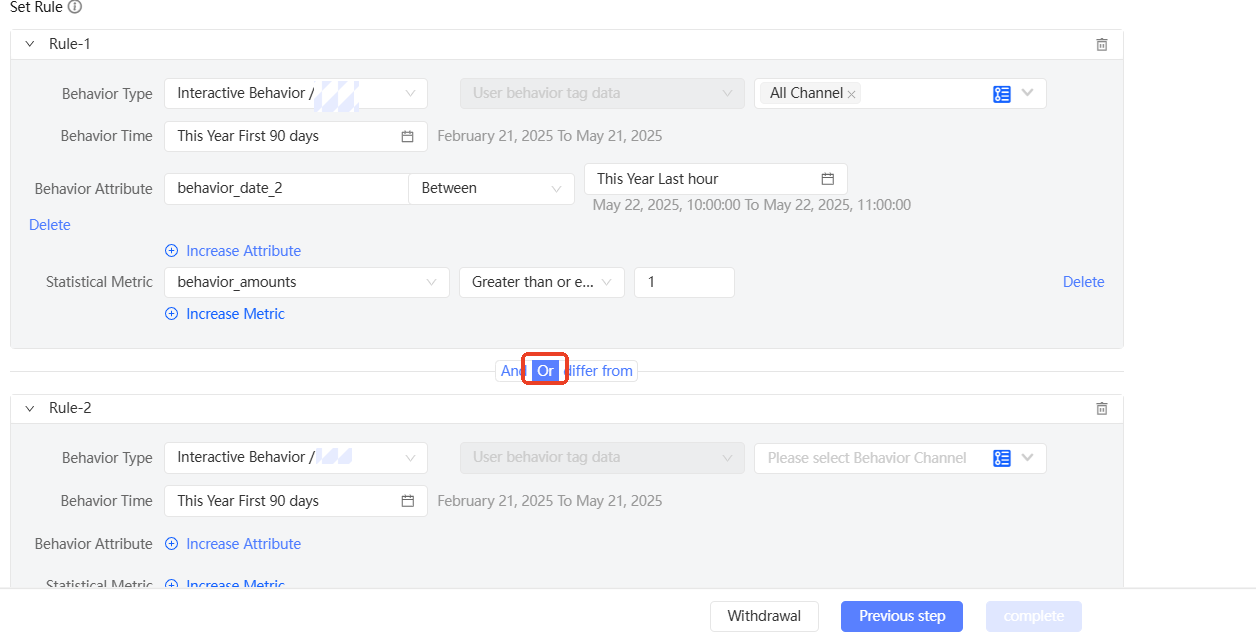Collapse Rule-2 using its chevron

tap(29, 408)
